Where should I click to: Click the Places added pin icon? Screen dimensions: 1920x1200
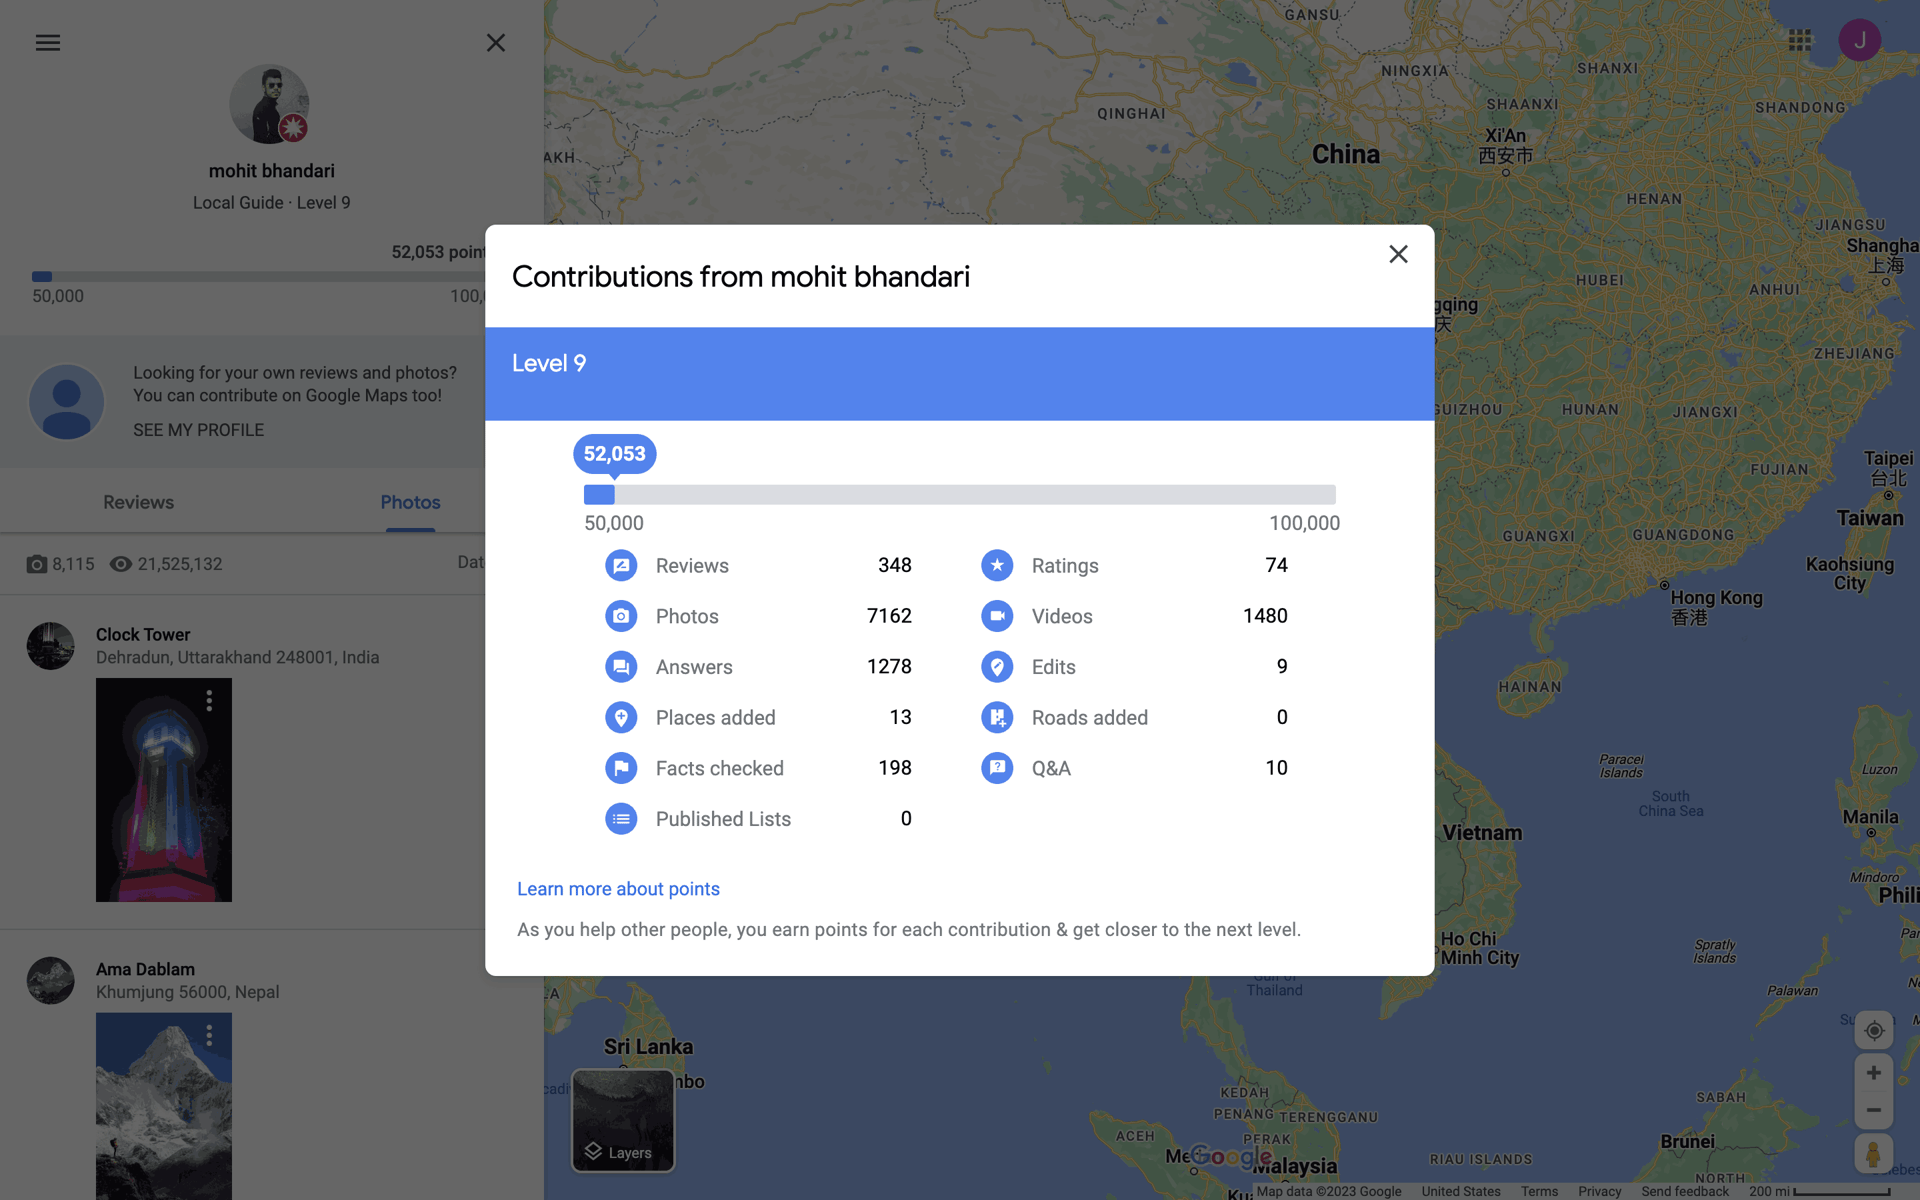pos(621,717)
